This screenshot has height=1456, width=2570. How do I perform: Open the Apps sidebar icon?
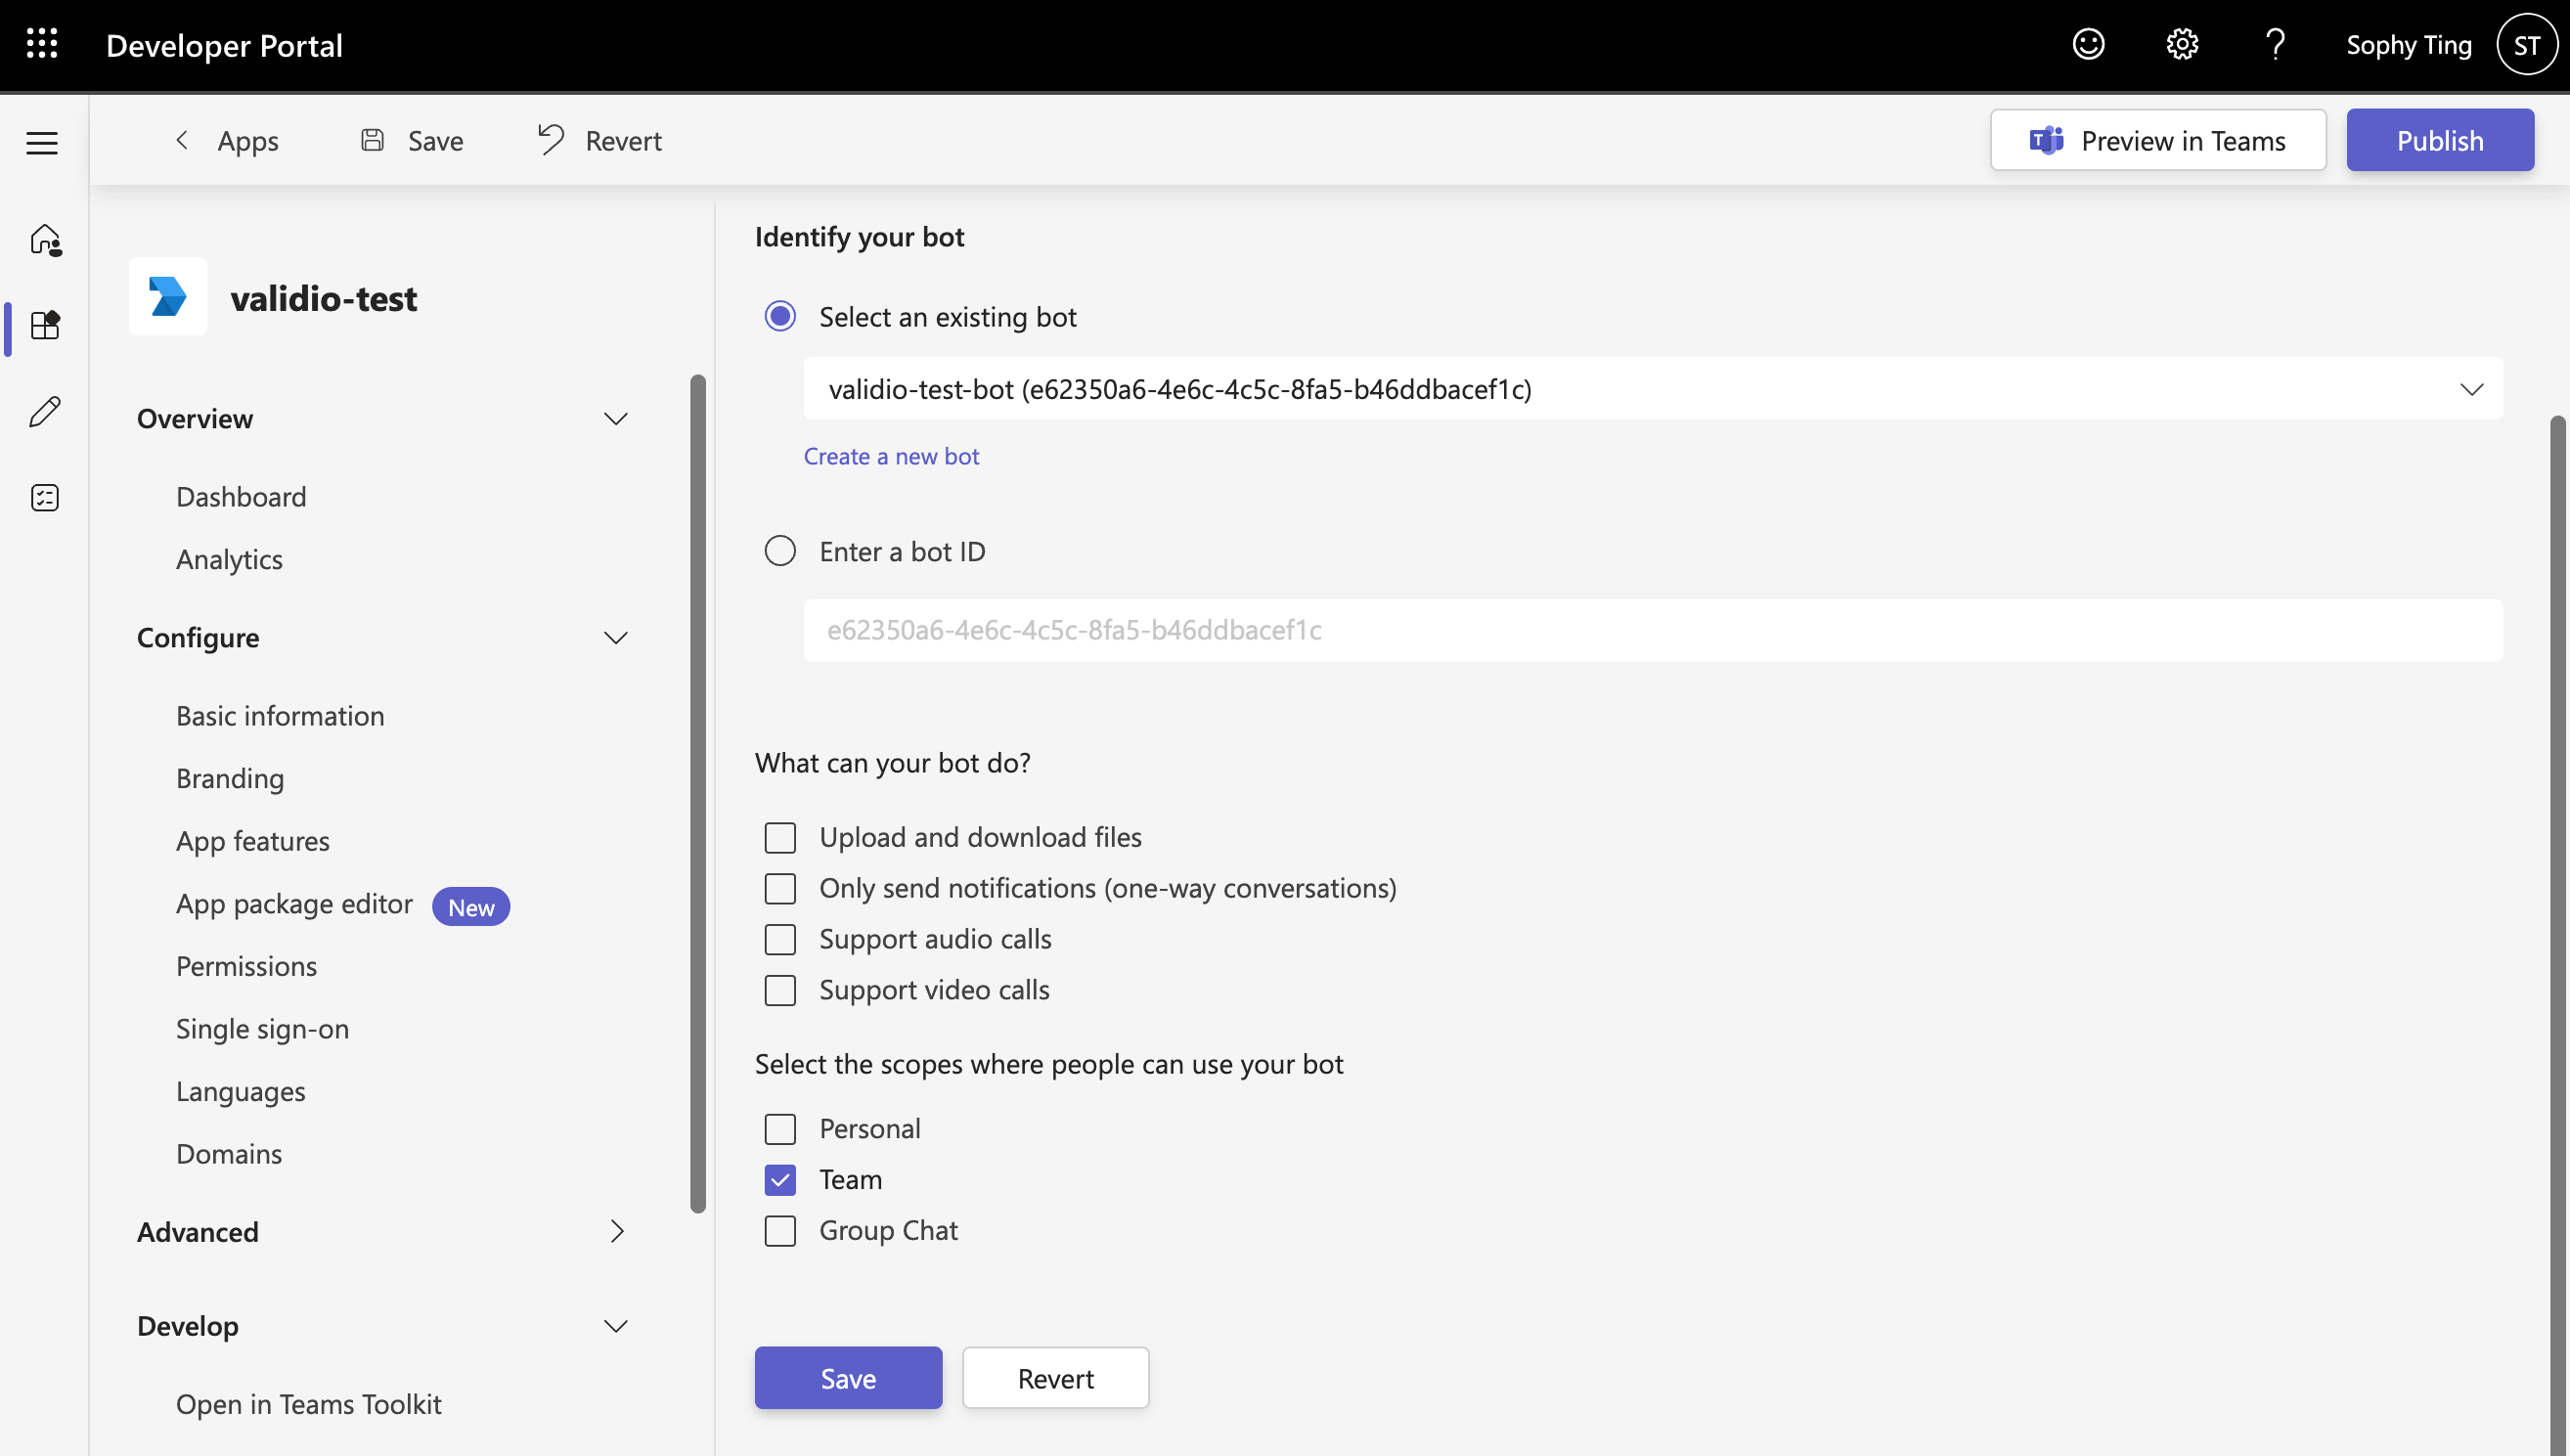point(45,326)
